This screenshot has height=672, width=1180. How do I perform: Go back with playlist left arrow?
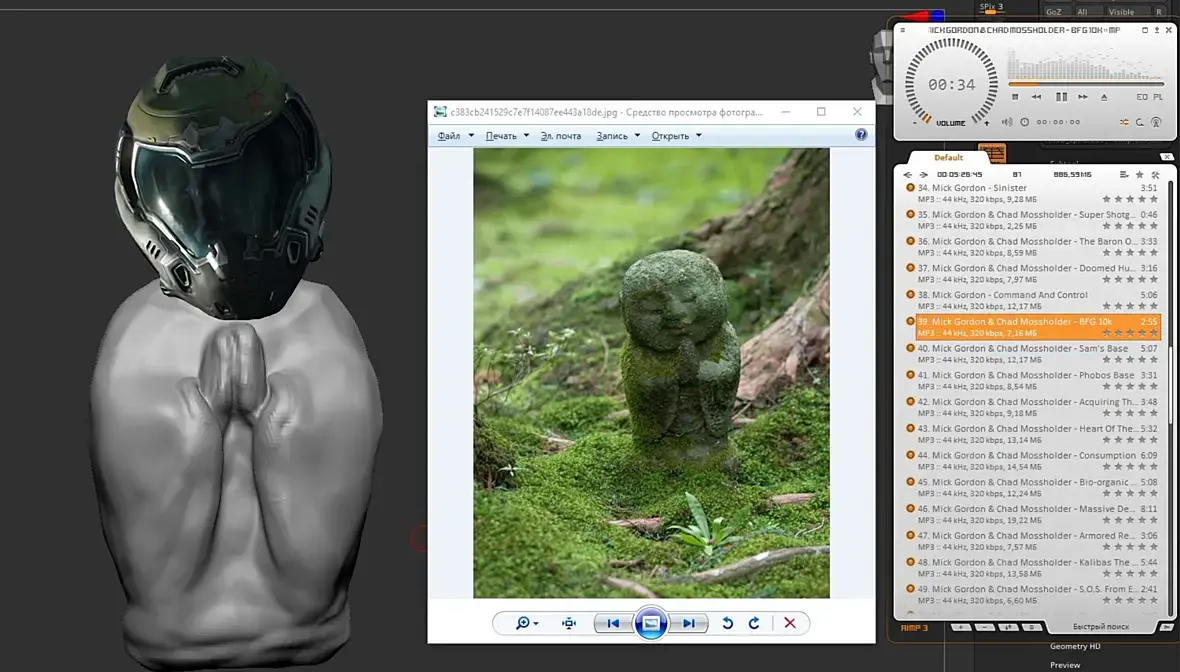click(x=908, y=175)
